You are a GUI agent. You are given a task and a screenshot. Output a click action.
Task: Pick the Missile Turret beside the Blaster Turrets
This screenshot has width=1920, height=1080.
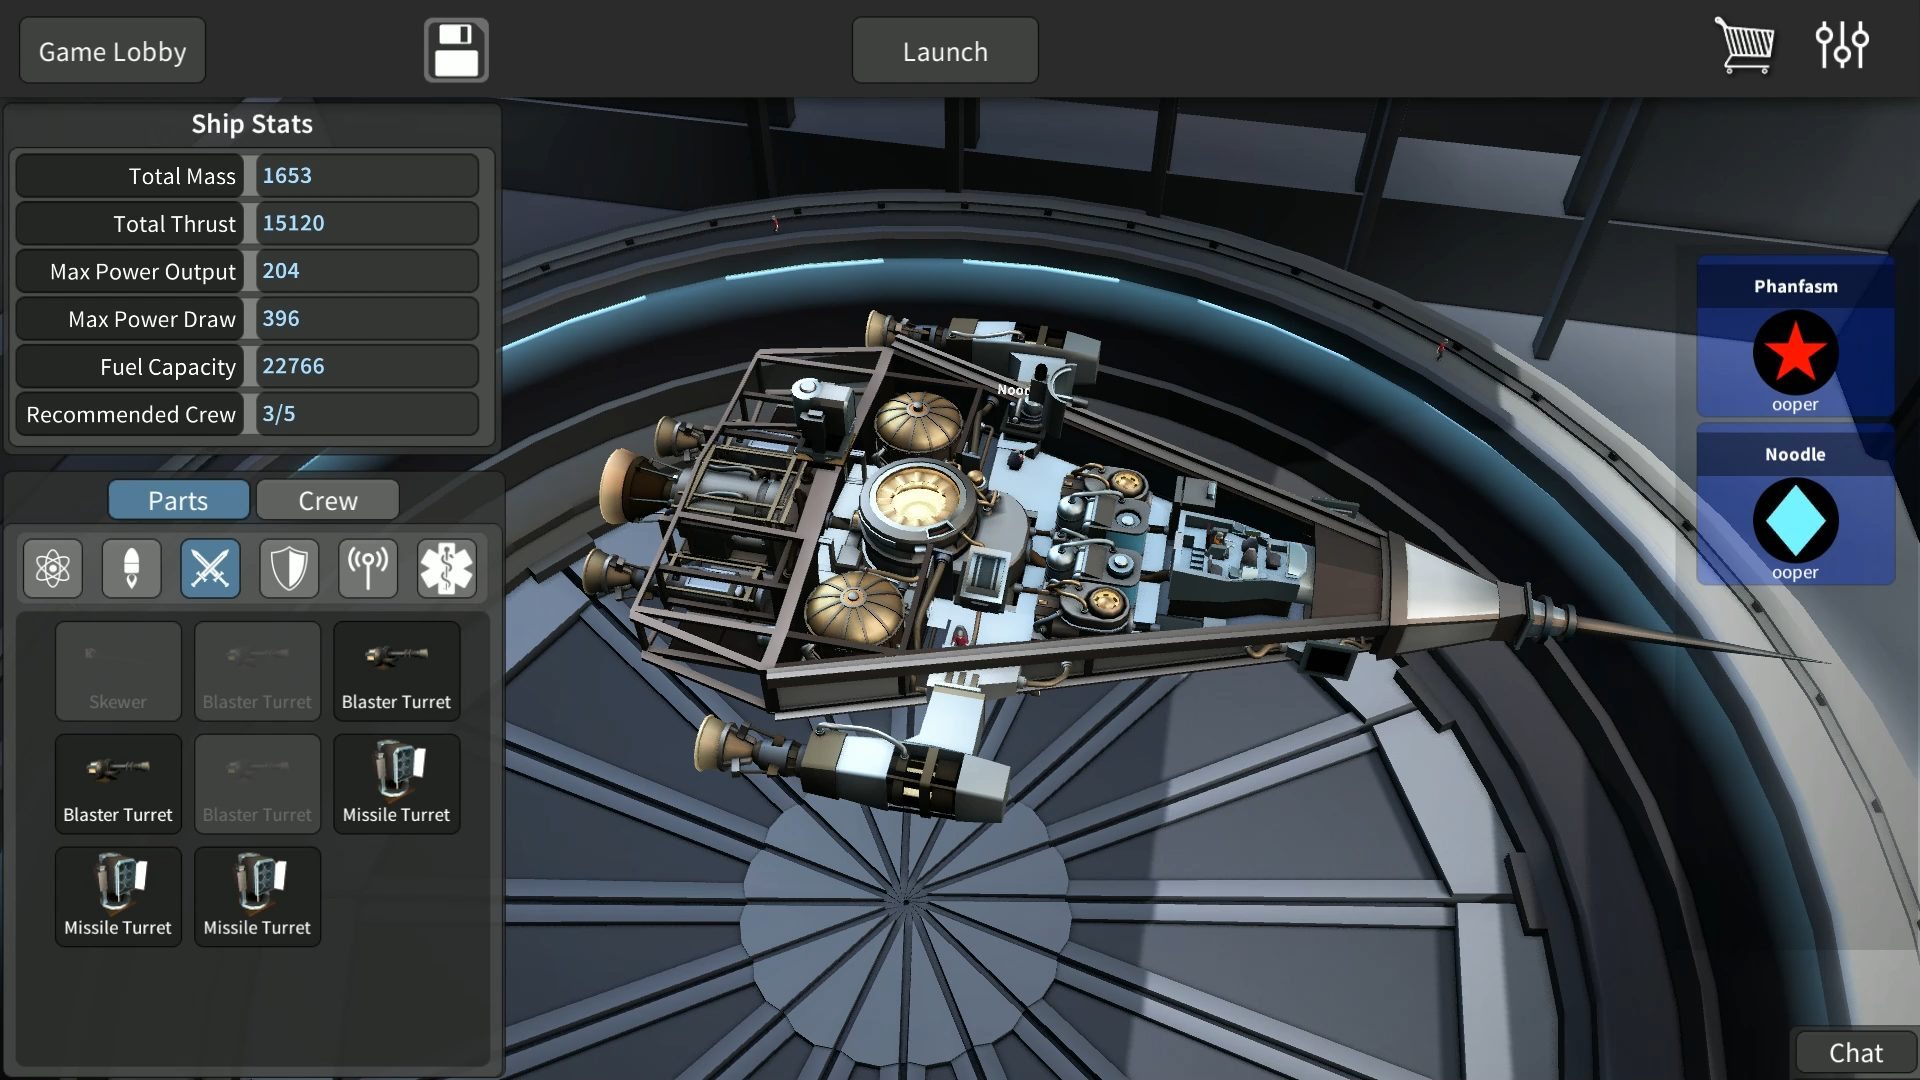click(x=396, y=784)
